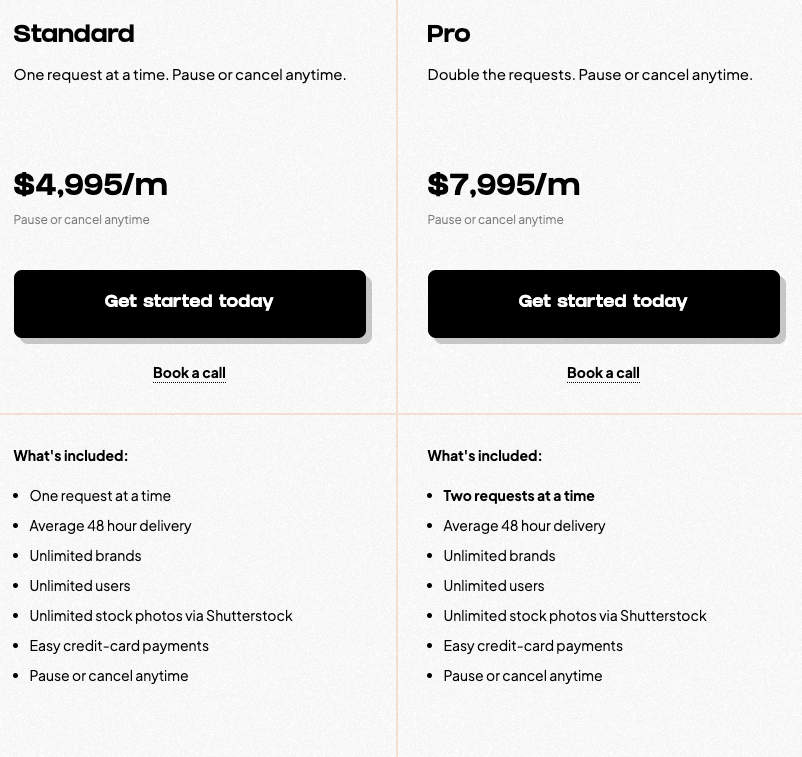
Task: Click 'What's included:' label in Standard column
Action: pos(71,456)
